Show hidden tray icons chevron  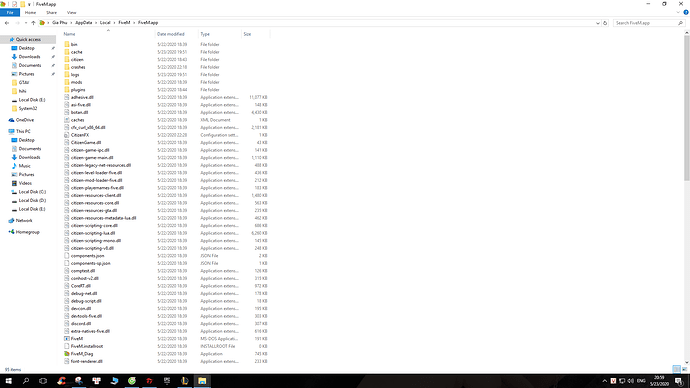(x=605, y=381)
